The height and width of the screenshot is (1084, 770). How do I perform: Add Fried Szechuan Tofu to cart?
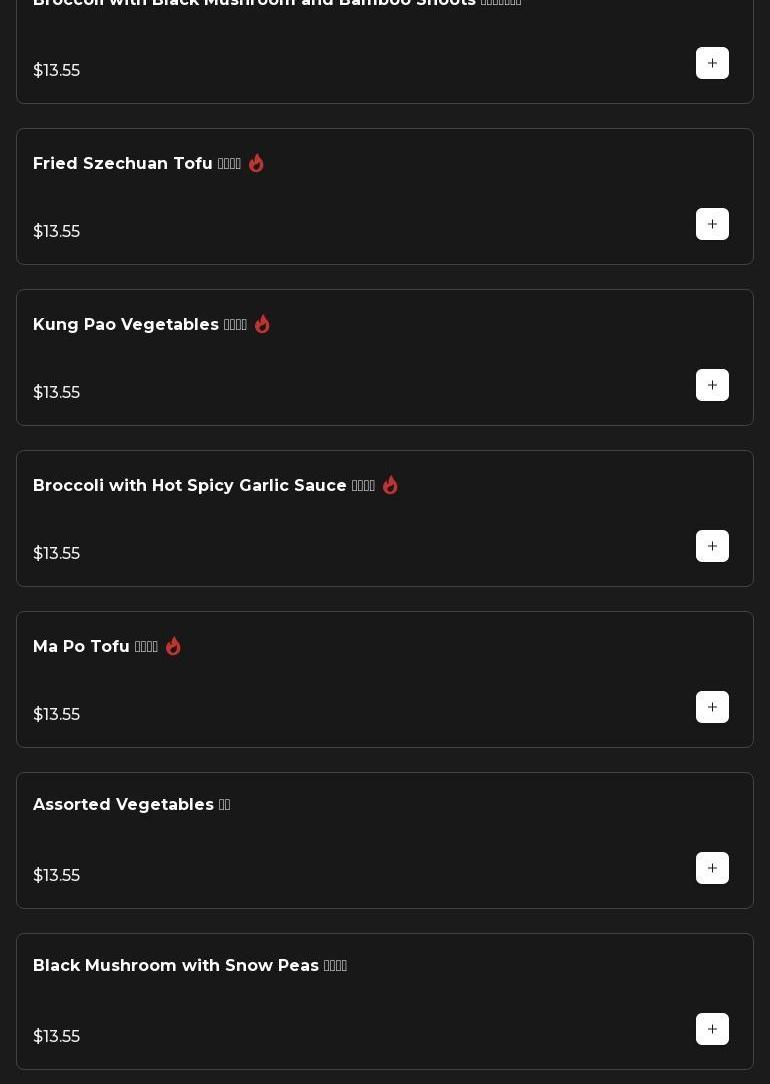coord(712,224)
